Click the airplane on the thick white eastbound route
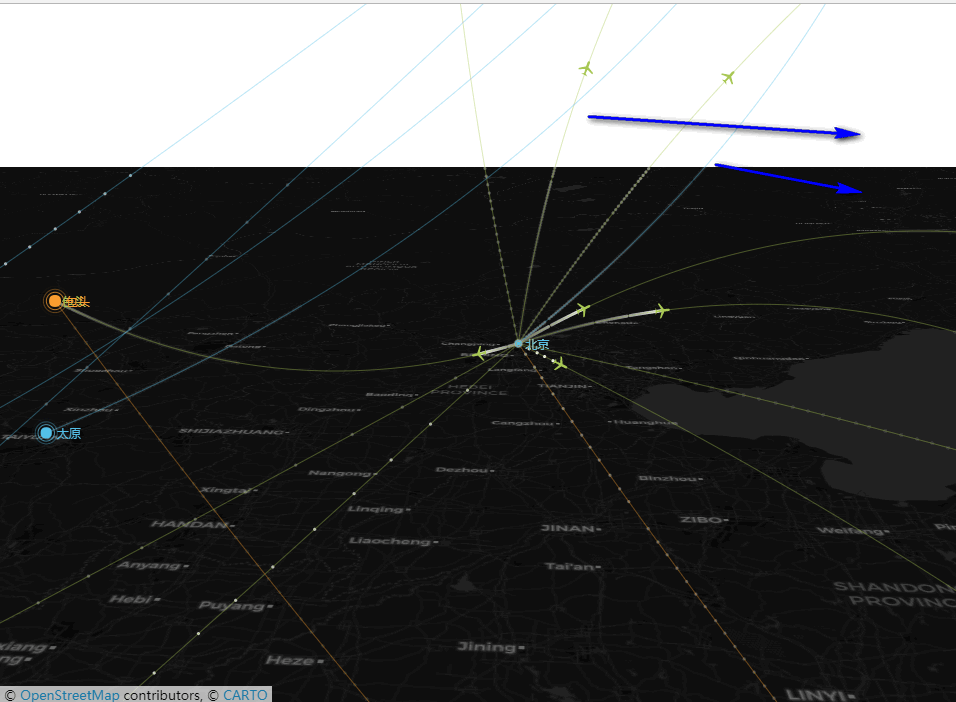The width and height of the screenshot is (956, 702). [583, 310]
